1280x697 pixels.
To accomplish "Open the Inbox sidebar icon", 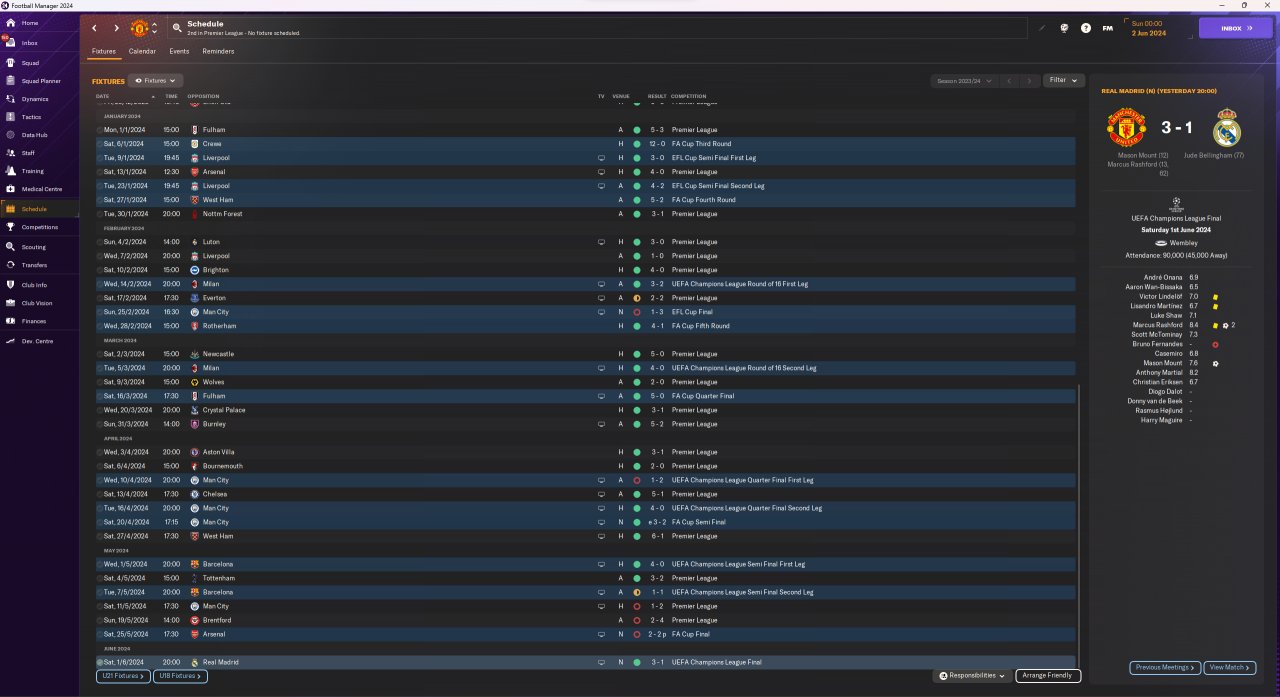I will pyautogui.click(x=10, y=43).
